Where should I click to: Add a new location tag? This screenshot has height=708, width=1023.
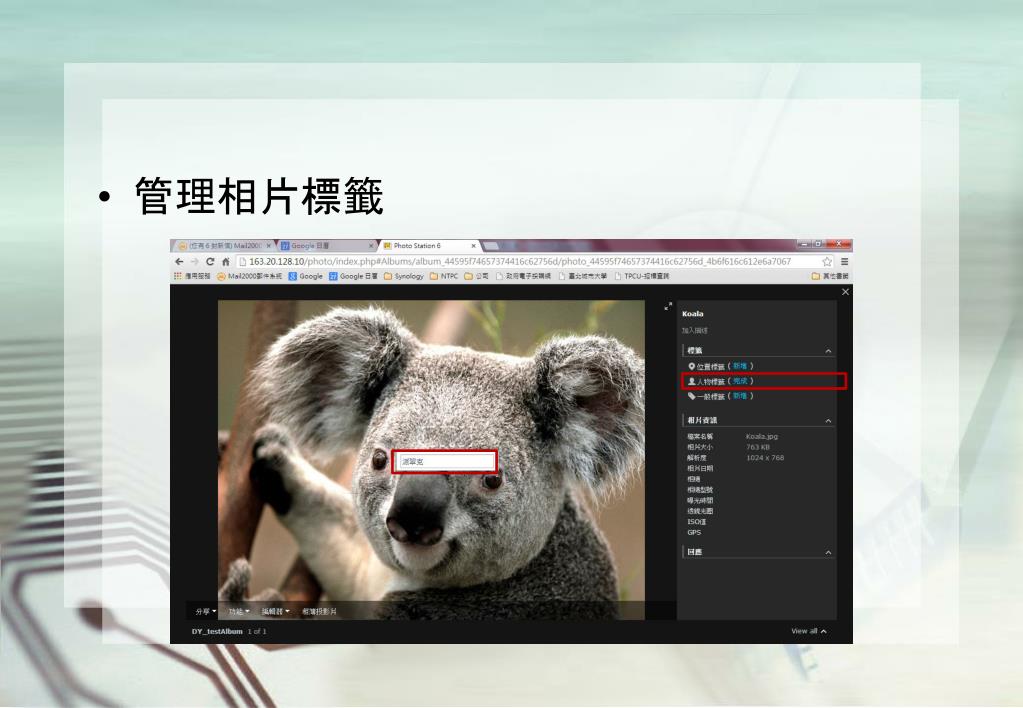pos(739,366)
